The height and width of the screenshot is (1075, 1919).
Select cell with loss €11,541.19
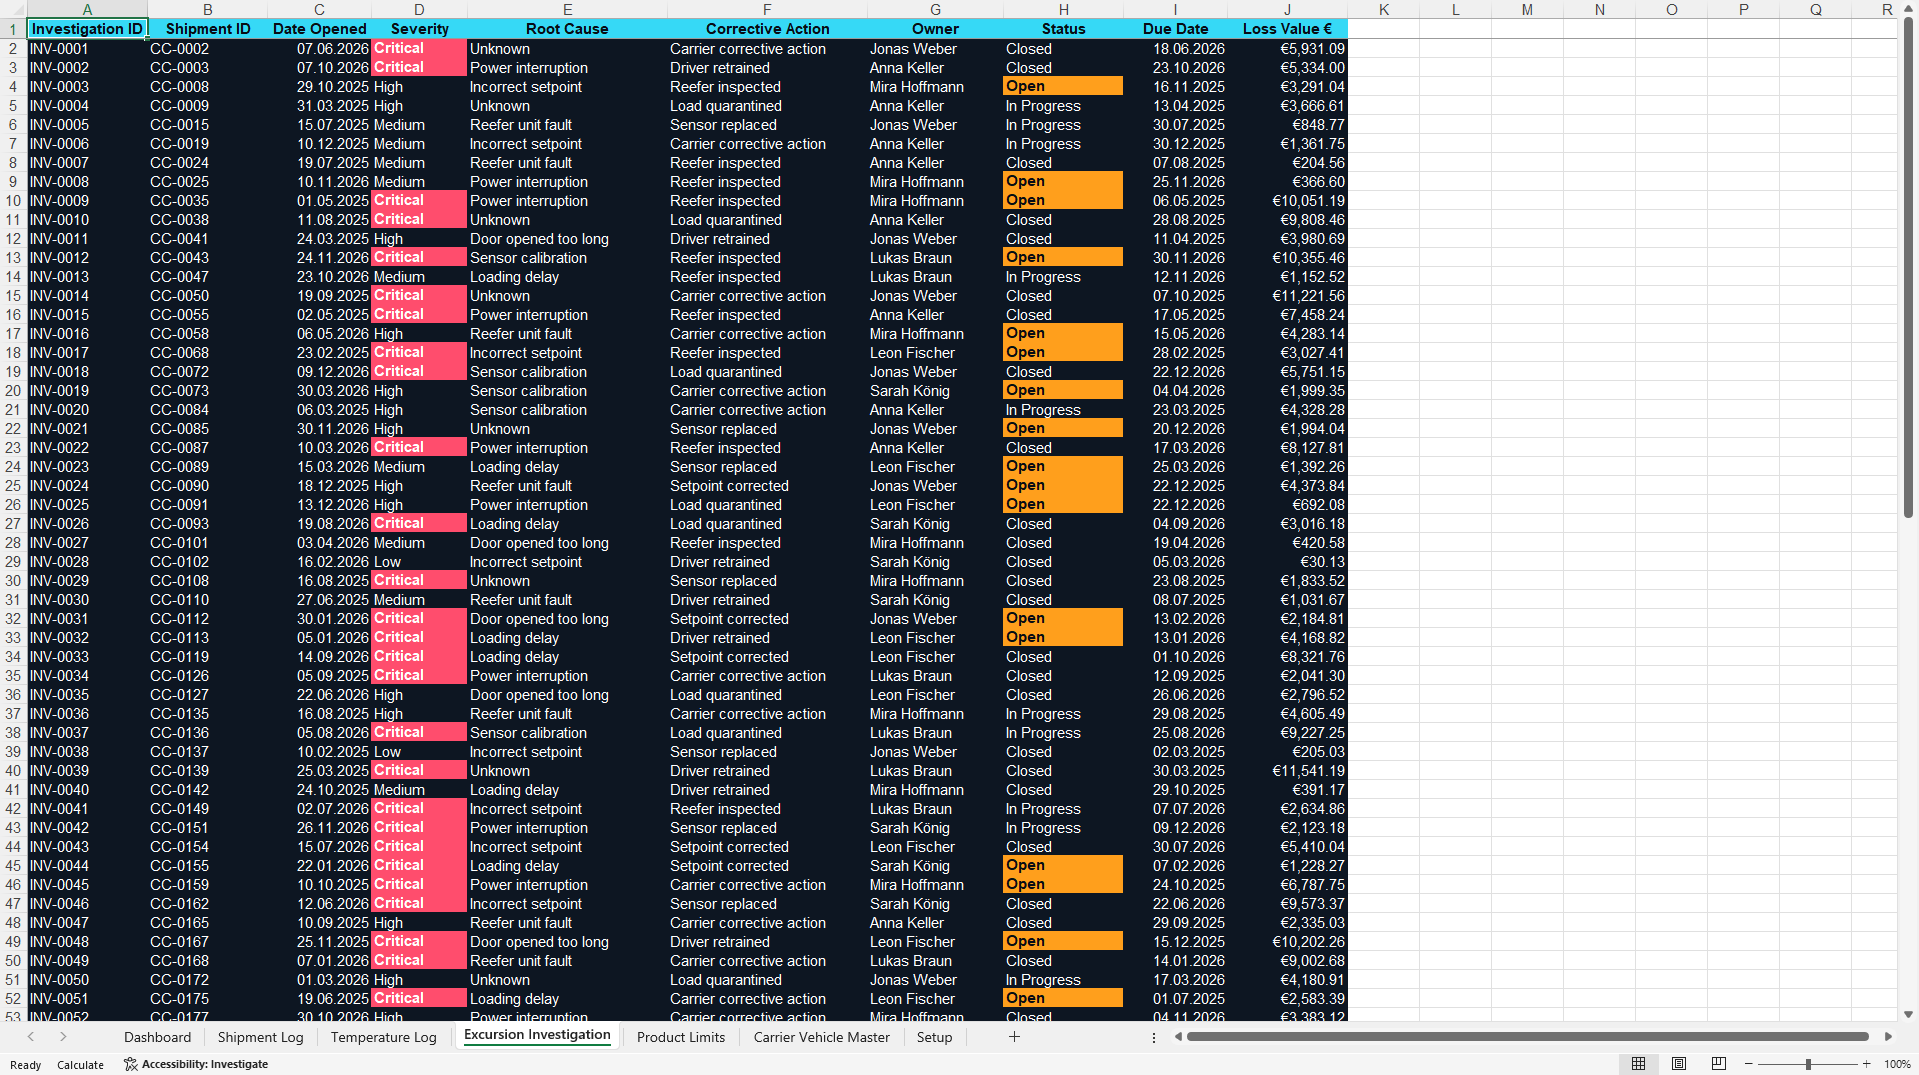click(x=1287, y=771)
